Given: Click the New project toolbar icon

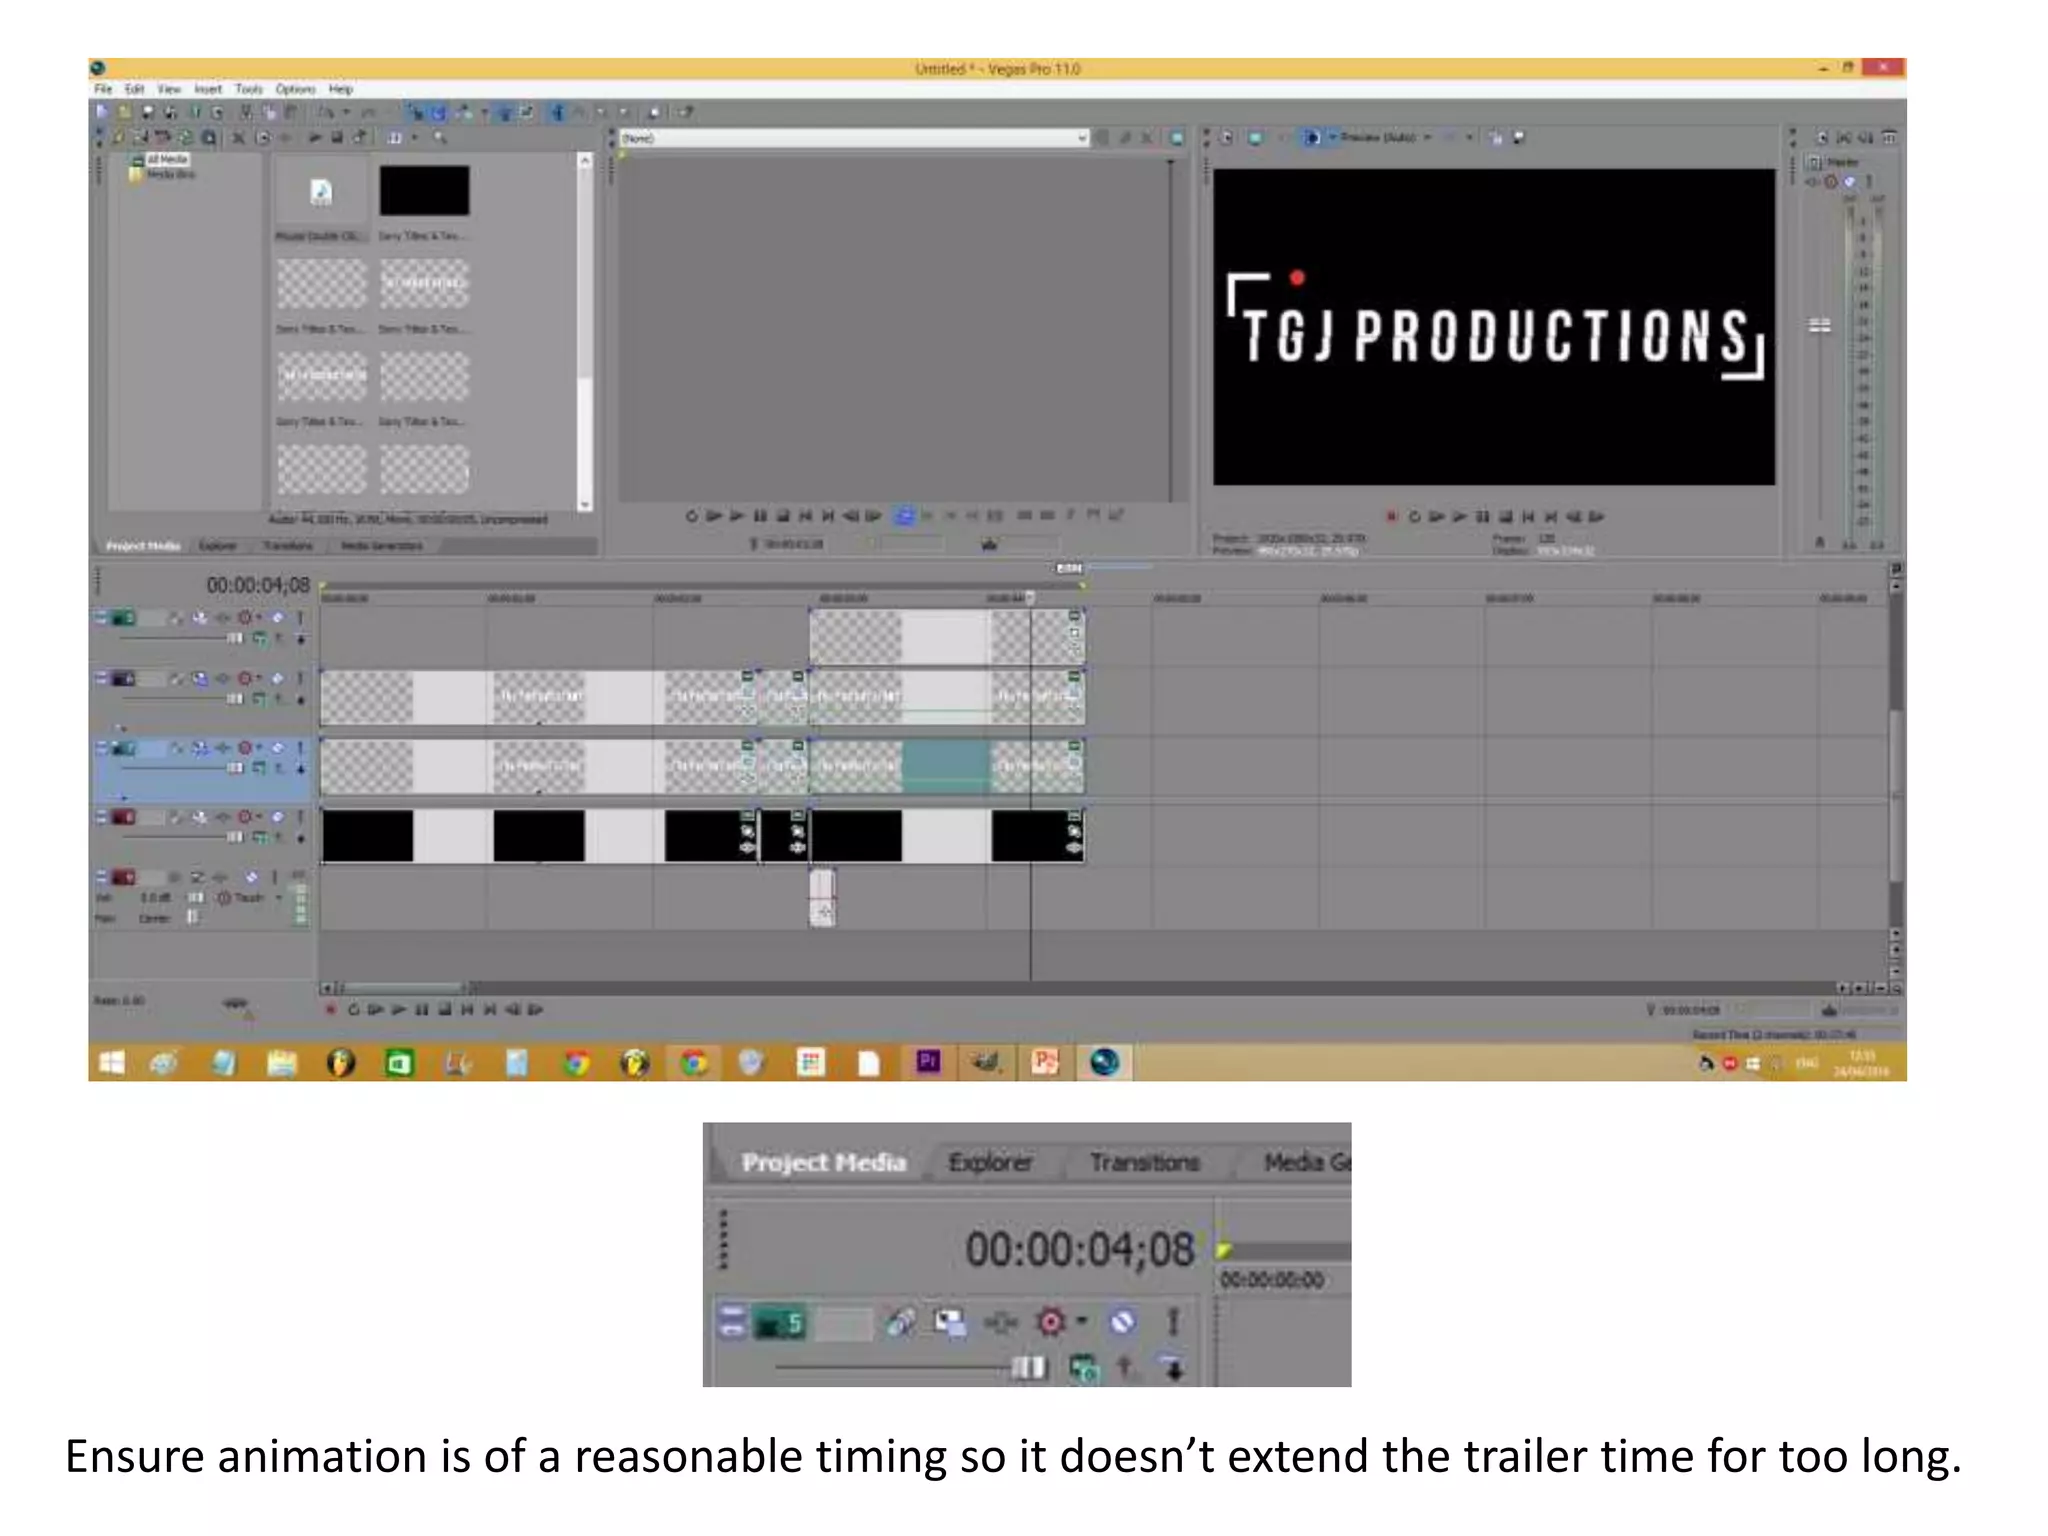Looking at the screenshot, I should click(101, 112).
